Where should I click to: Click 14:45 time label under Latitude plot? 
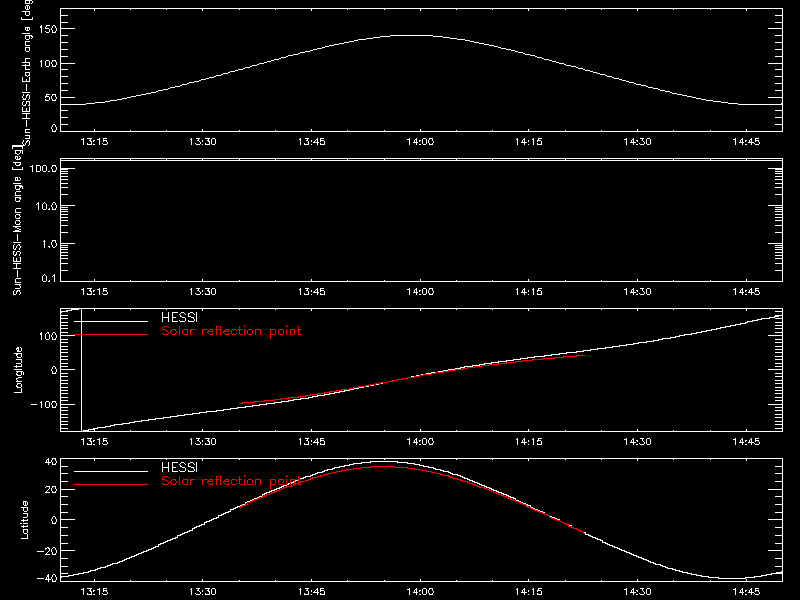point(746,592)
